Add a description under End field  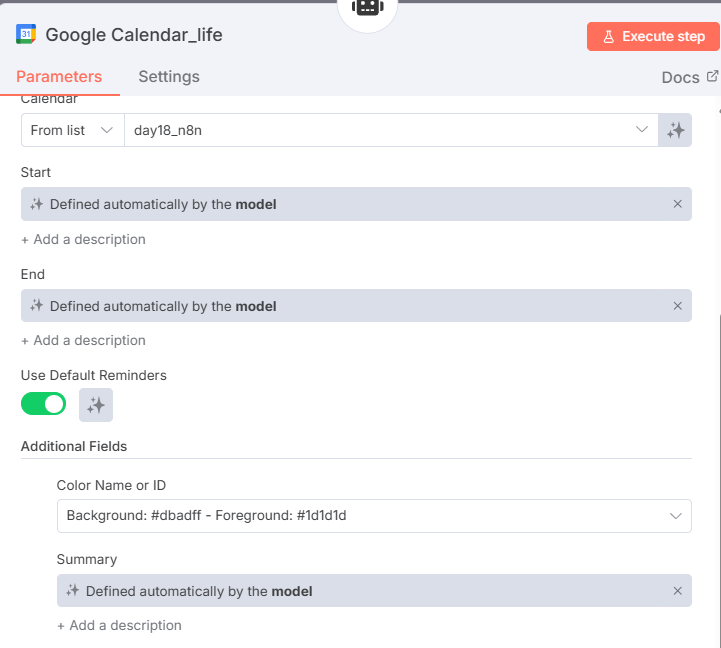[x=83, y=341]
